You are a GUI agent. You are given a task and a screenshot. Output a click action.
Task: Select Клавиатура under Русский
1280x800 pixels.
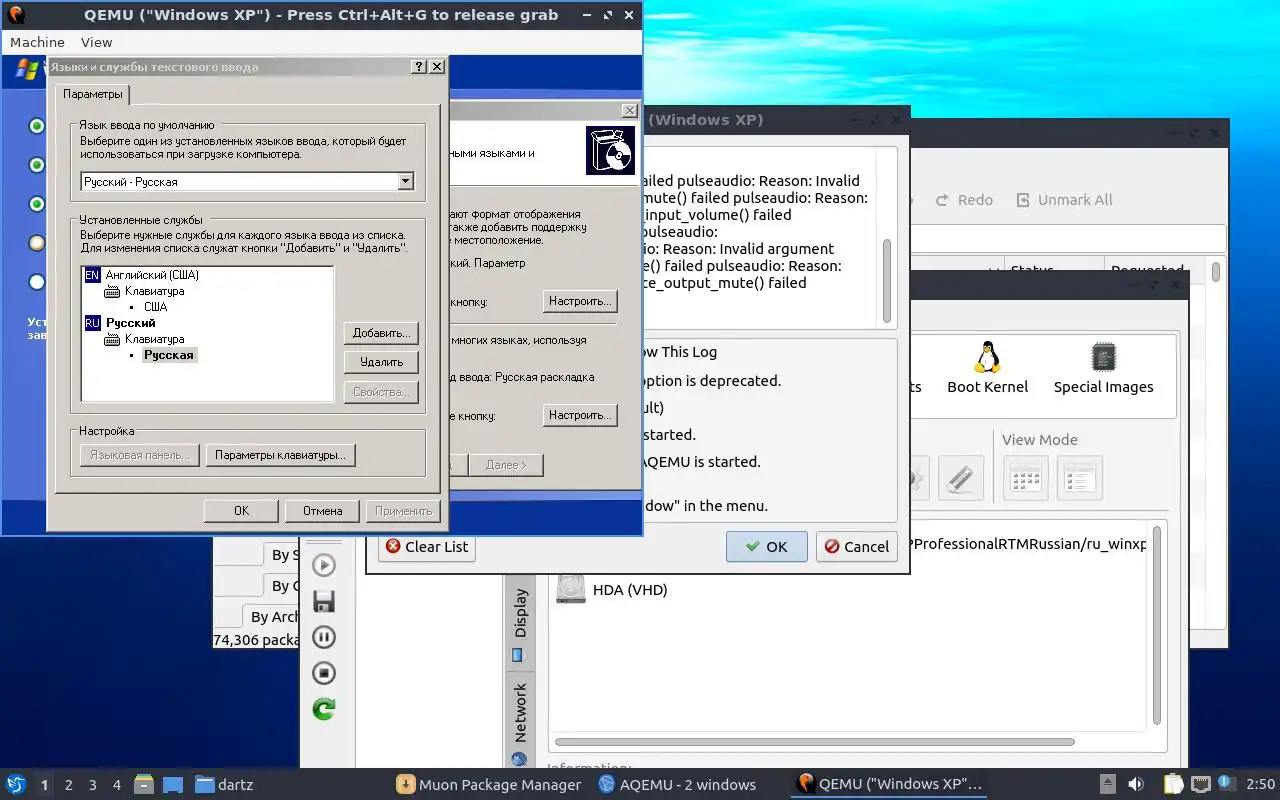[154, 339]
